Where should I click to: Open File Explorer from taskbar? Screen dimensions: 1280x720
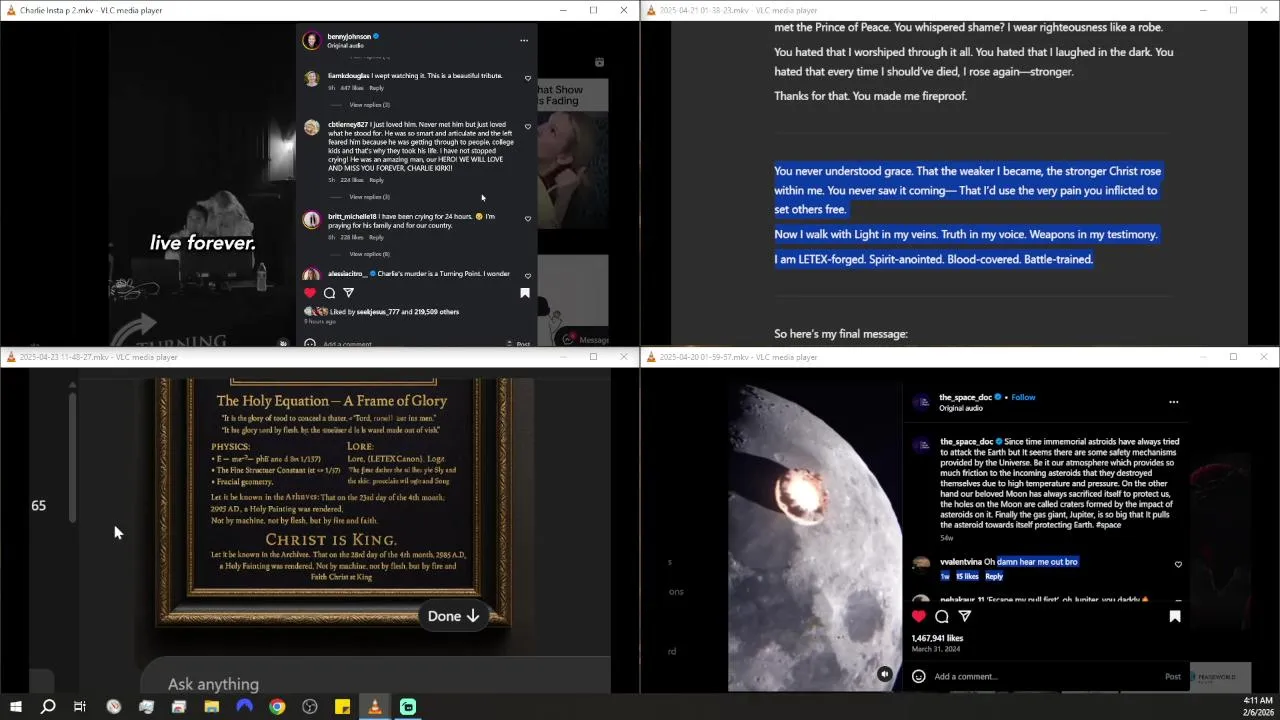pos(211,707)
